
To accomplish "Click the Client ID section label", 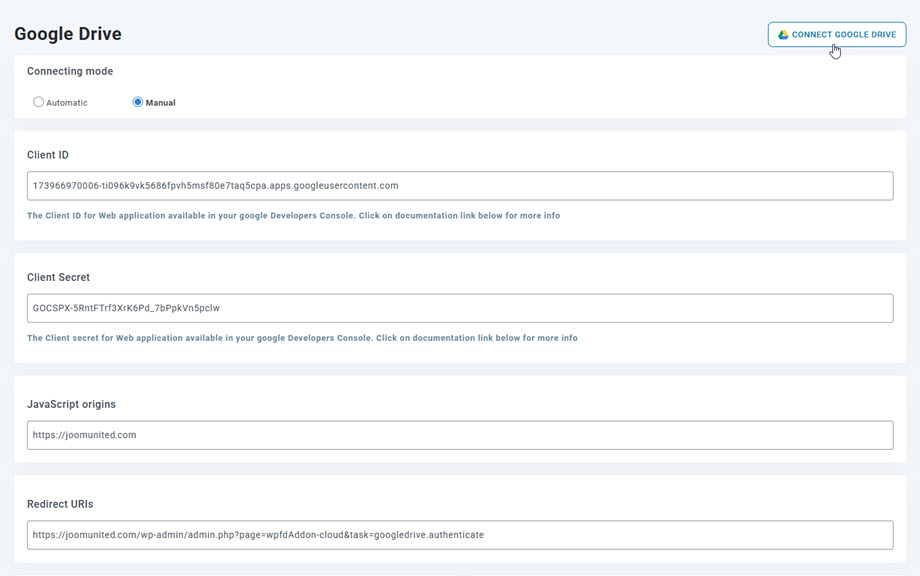I will 48,155.
